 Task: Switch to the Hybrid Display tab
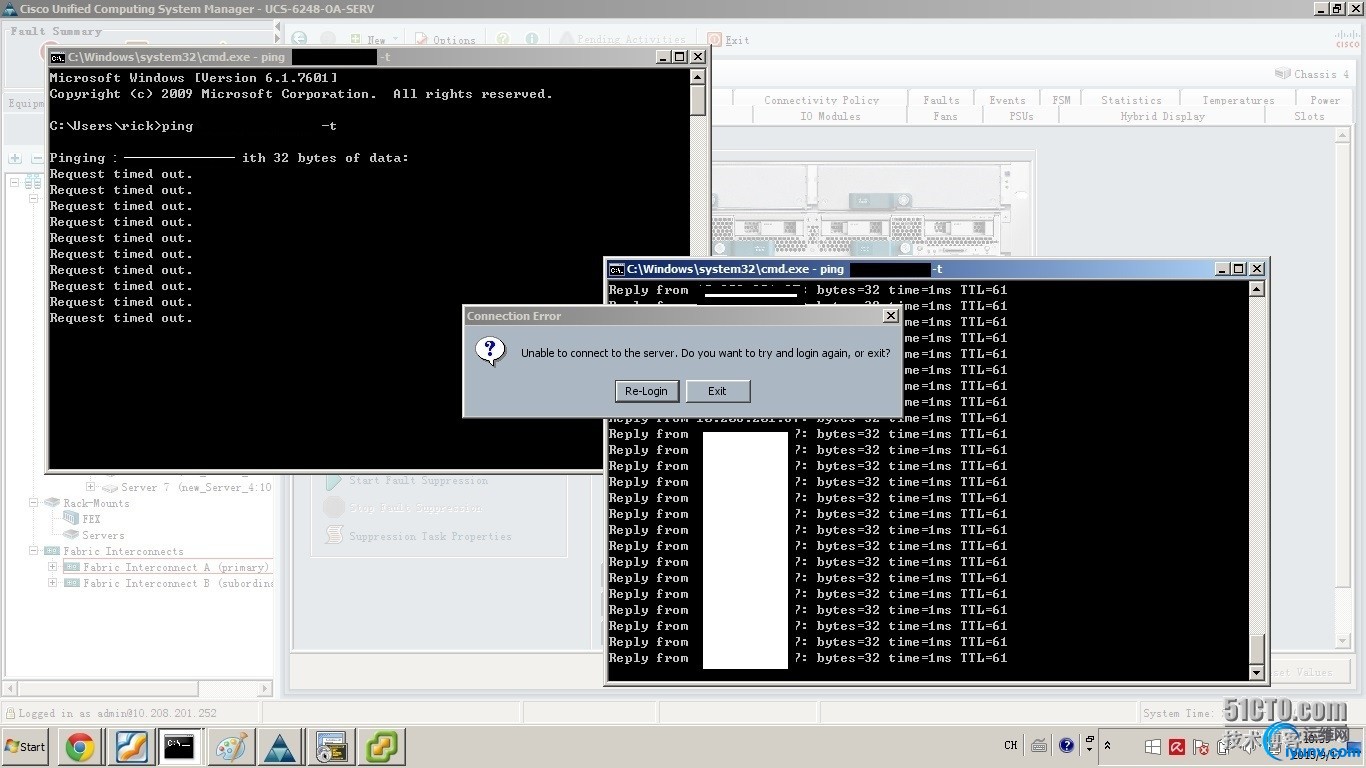tap(1162, 116)
